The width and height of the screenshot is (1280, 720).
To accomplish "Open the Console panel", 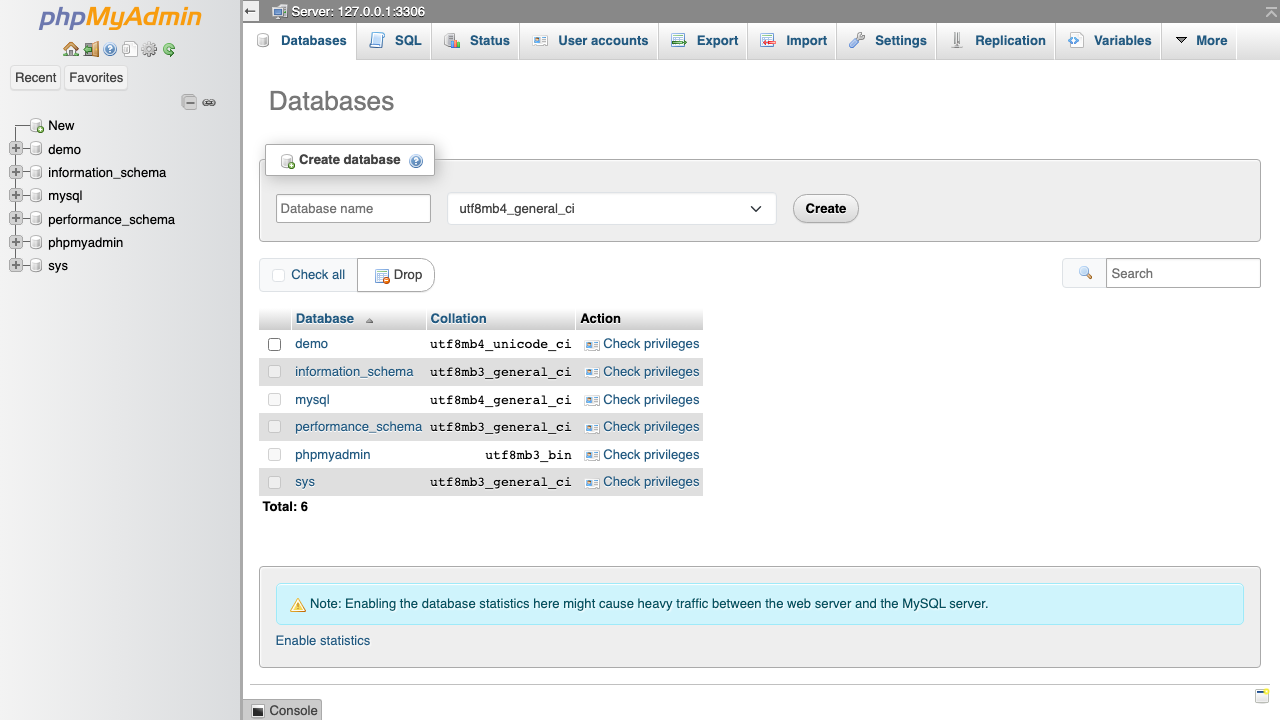I will (283, 710).
